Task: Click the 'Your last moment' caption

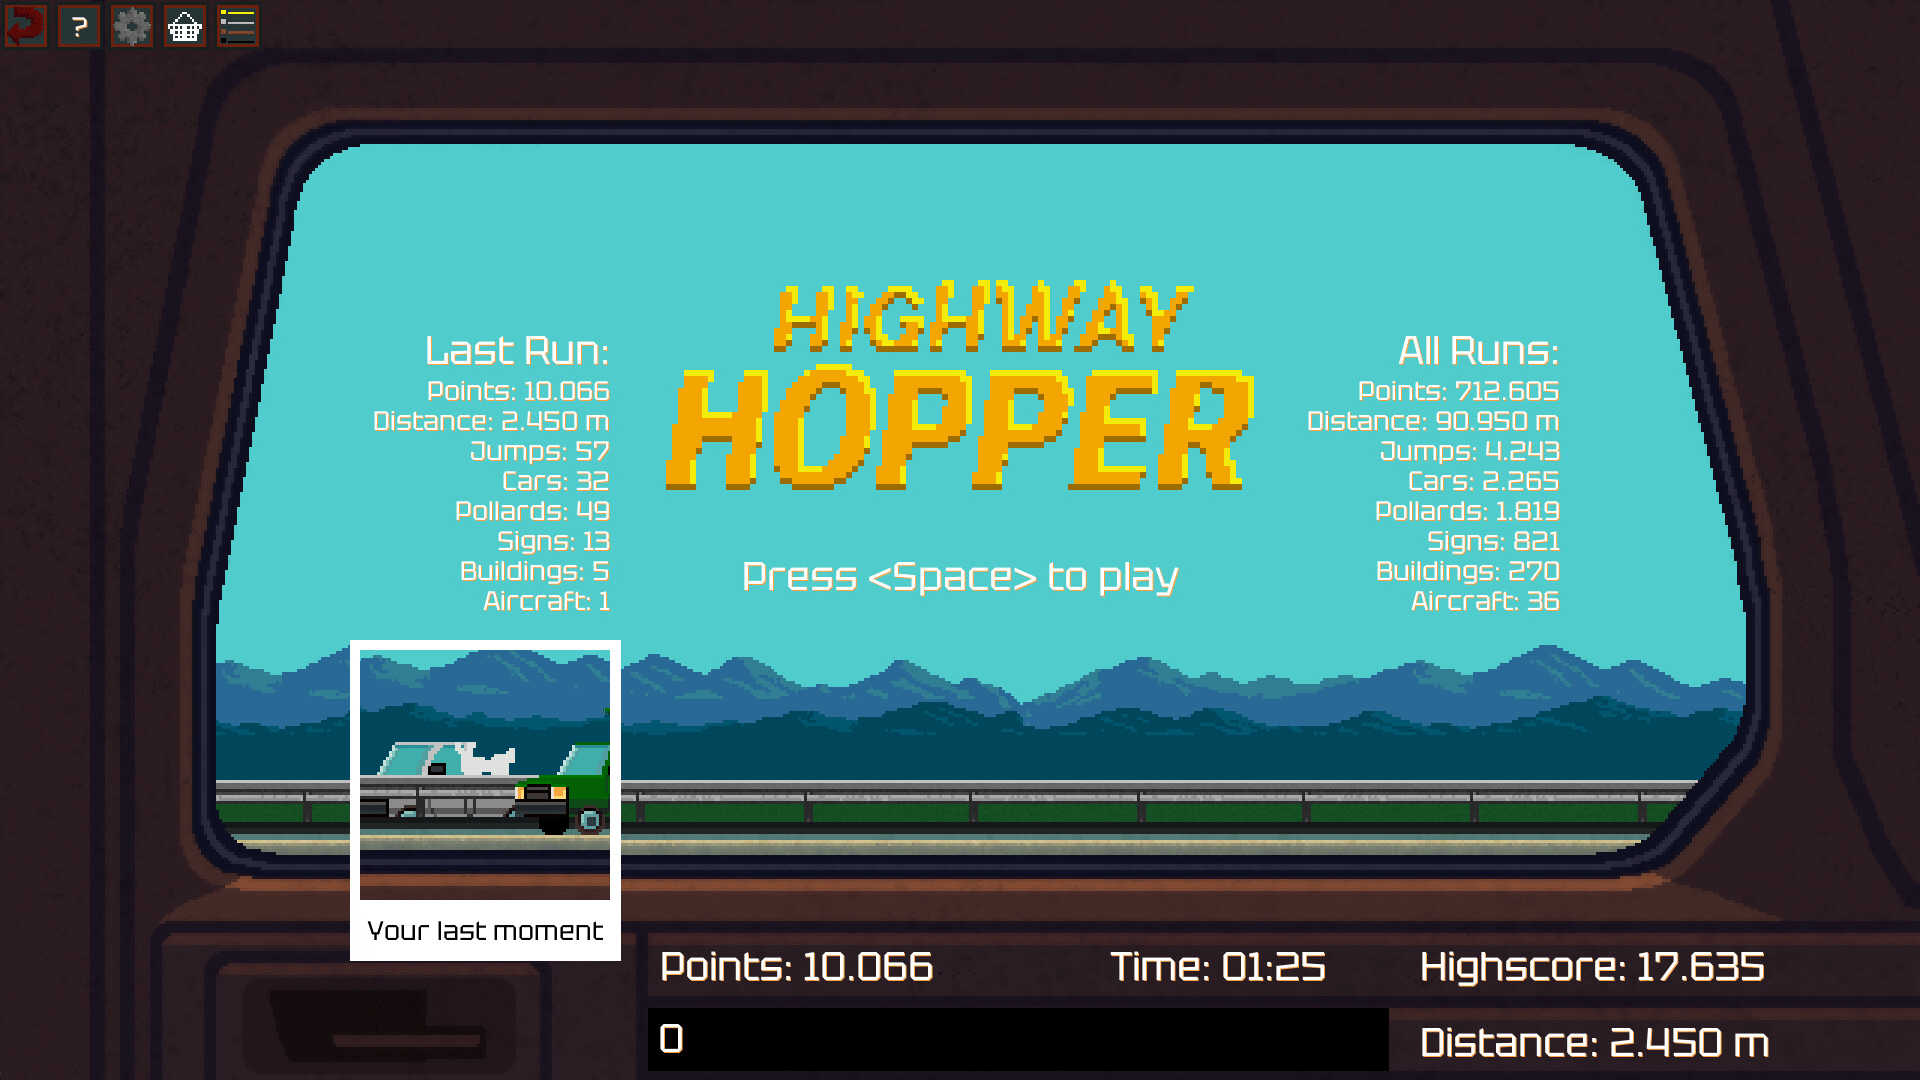Action: pyautogui.click(x=485, y=931)
